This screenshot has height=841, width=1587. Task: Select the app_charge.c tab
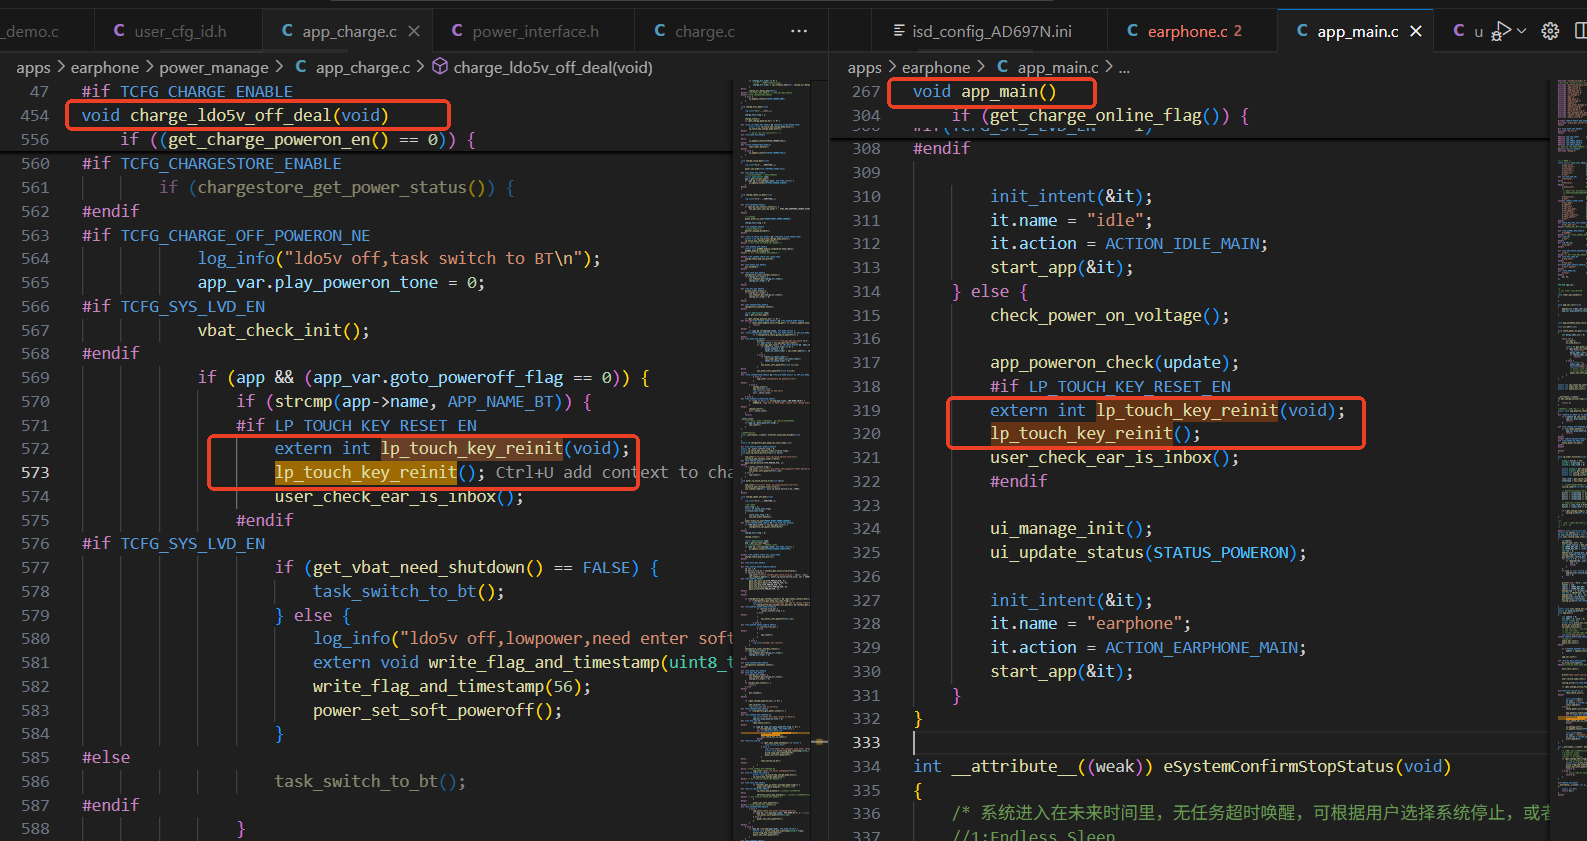[x=349, y=31]
